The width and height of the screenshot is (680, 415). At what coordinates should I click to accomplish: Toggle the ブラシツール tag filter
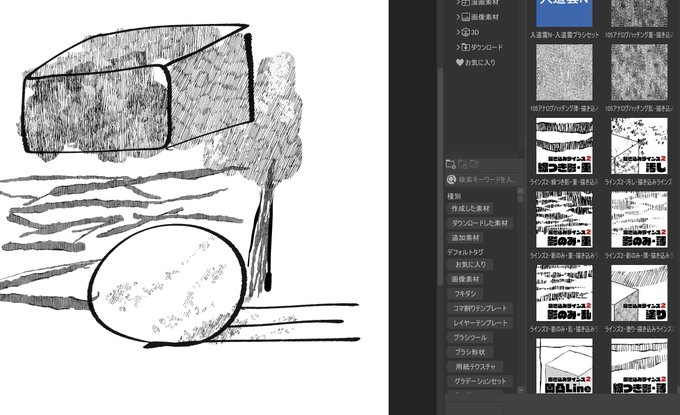[x=470, y=338]
